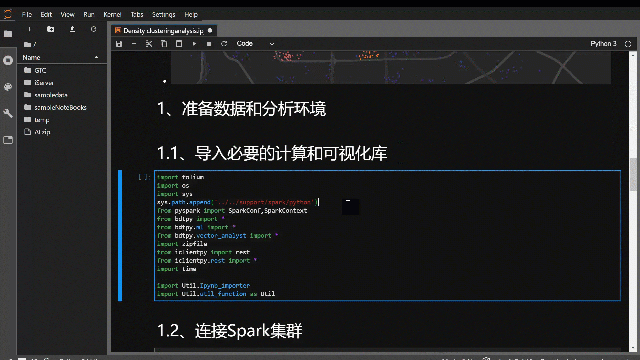Viewport: 640px width, 360px height.
Task: Copy the selected cell
Action: (x=164, y=44)
